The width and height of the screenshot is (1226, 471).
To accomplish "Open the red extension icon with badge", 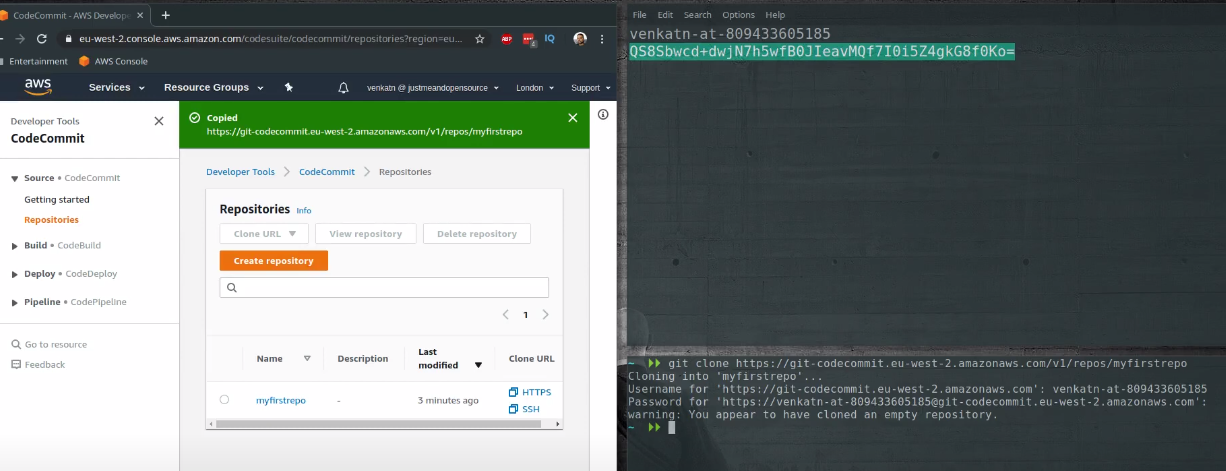I will pos(530,39).
